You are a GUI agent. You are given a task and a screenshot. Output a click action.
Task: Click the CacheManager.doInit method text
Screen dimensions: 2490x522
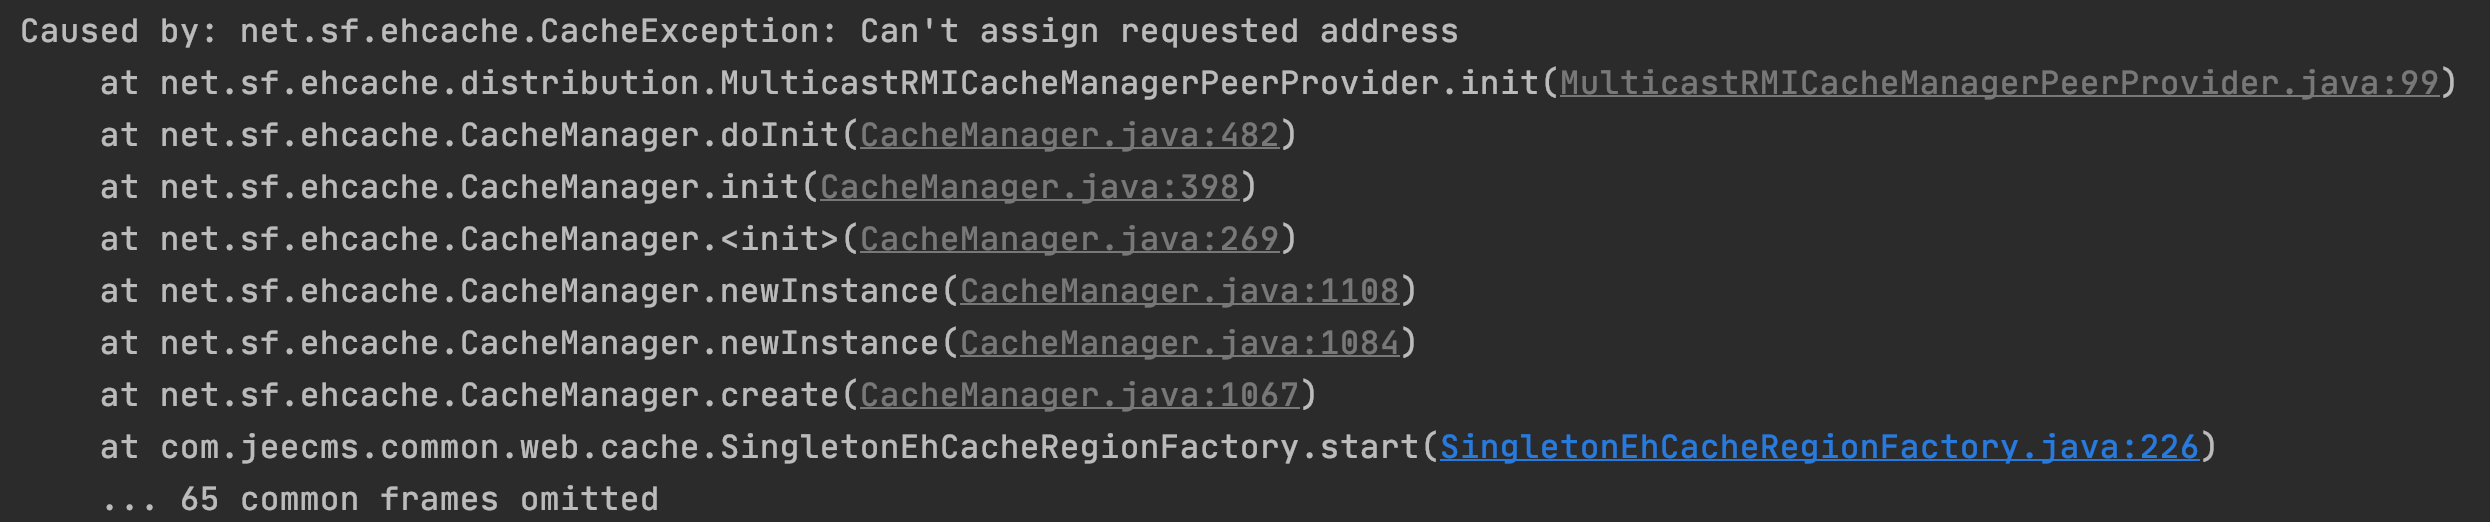(x=650, y=135)
